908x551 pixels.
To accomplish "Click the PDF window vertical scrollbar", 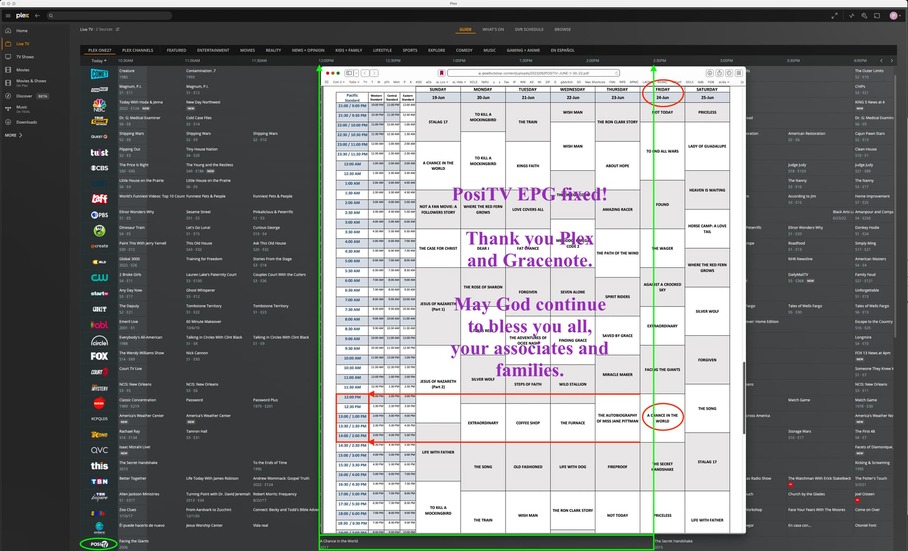I will (744, 398).
